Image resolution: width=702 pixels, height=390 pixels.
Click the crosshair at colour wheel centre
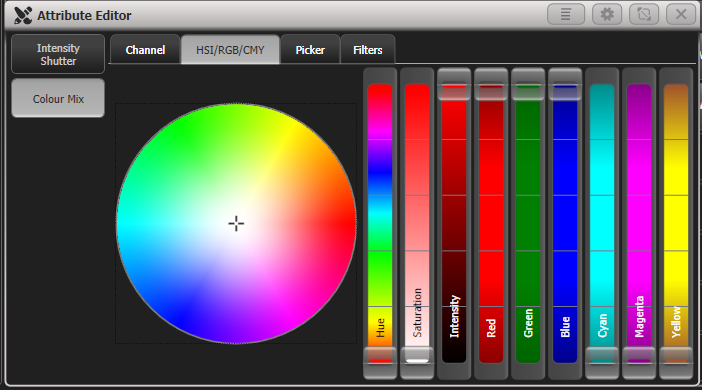click(236, 223)
